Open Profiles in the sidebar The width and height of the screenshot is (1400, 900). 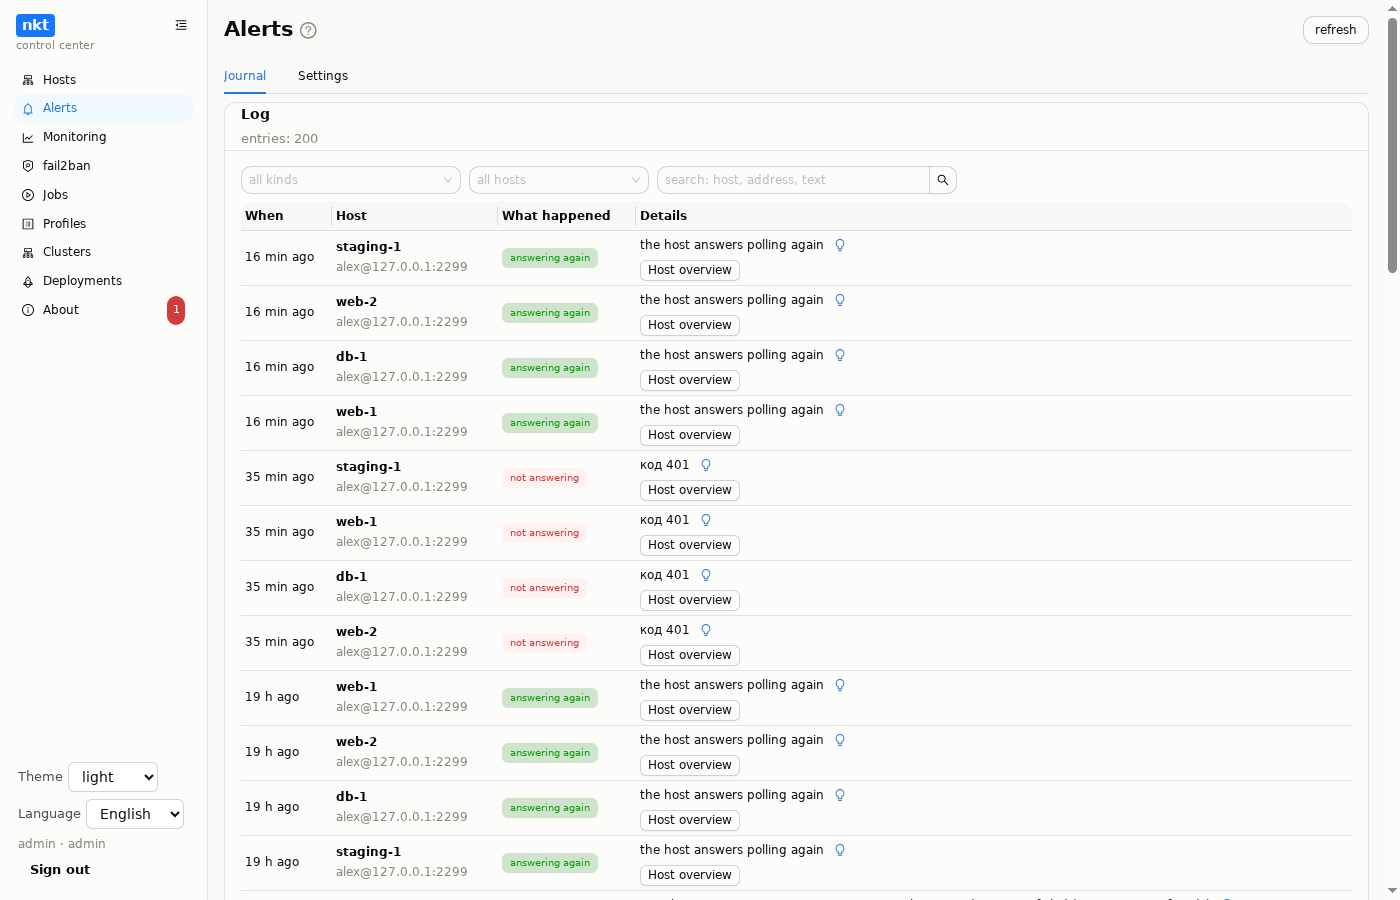tap(103, 224)
